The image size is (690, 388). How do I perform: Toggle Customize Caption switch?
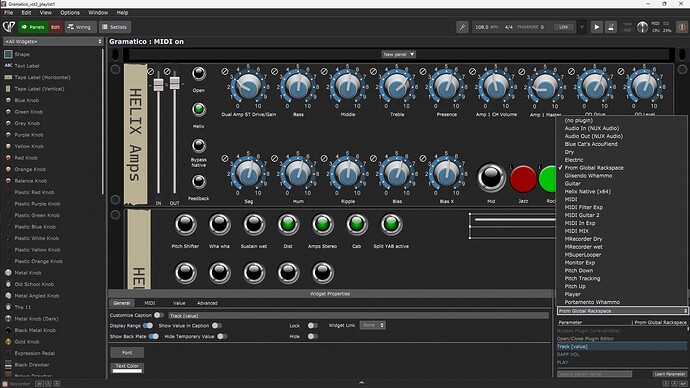pyautogui.click(x=158, y=315)
